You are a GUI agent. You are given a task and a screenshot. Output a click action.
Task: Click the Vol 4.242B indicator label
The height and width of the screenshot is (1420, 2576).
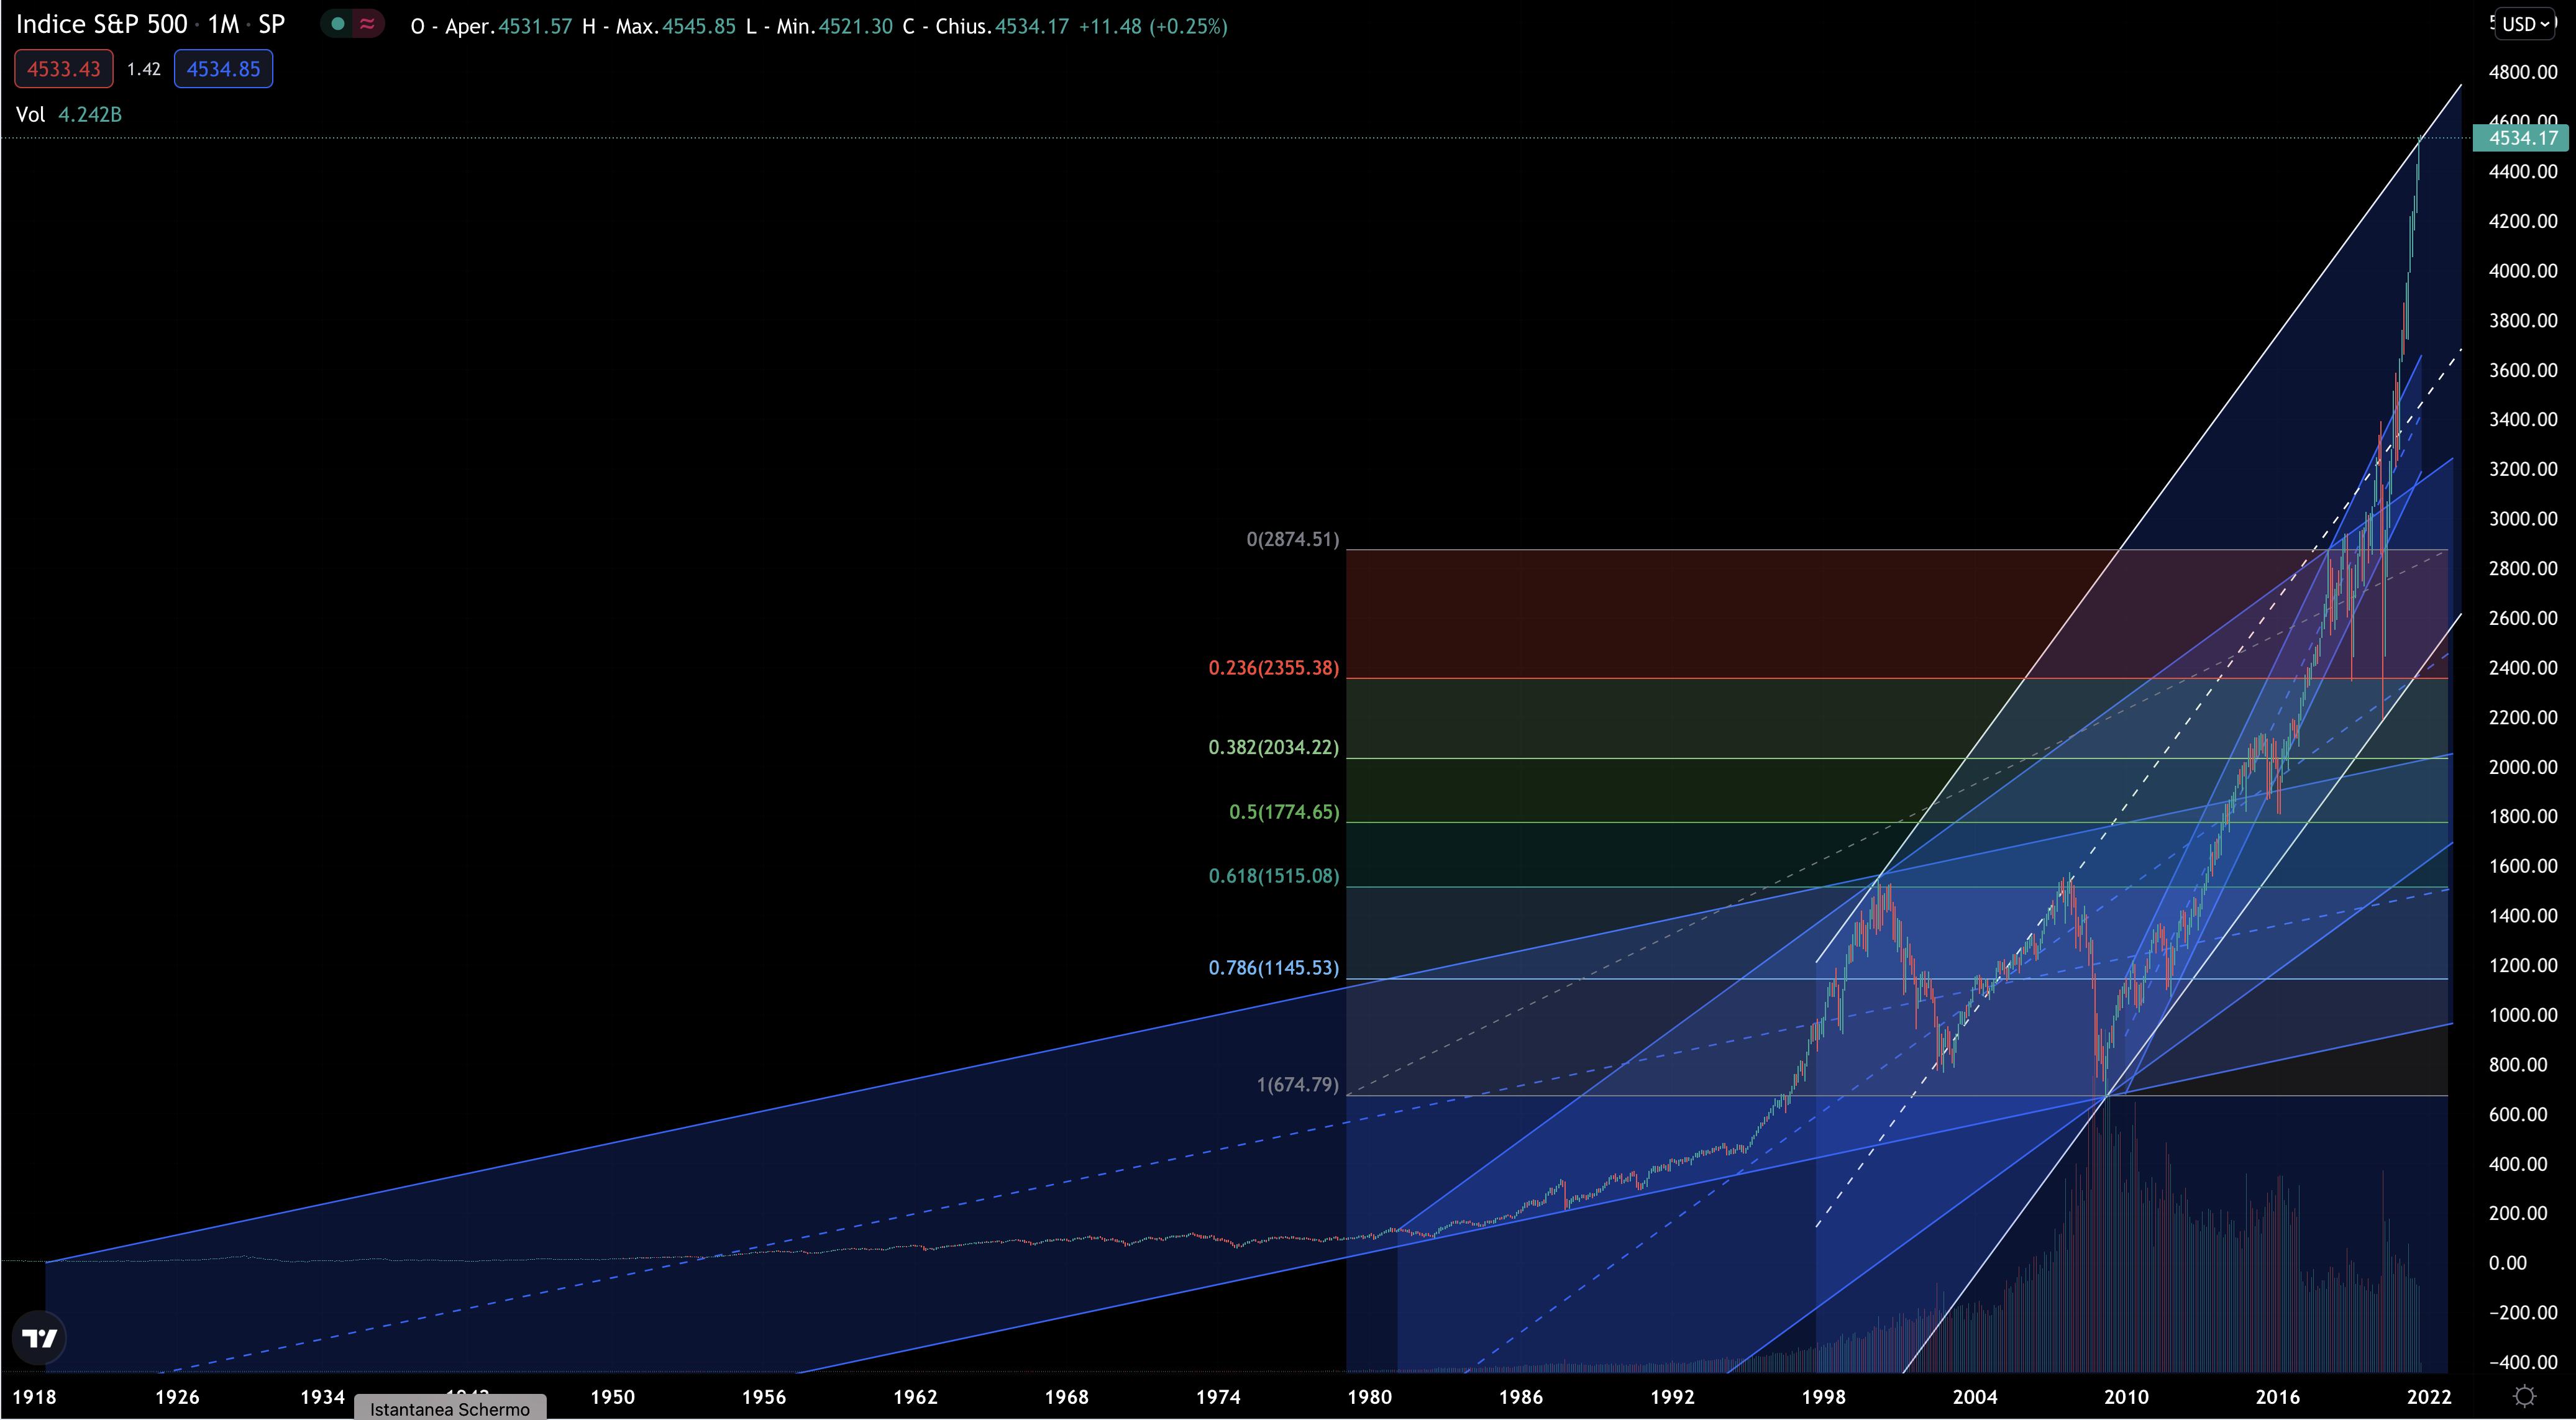click(69, 114)
